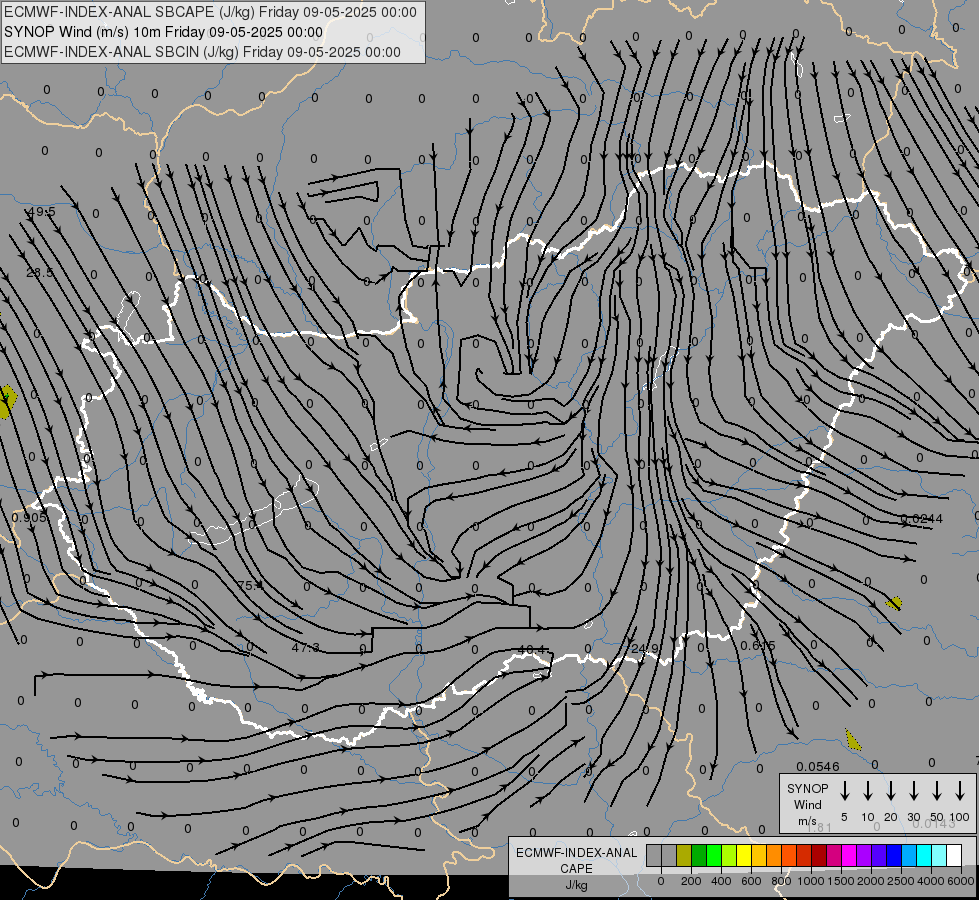Select the purple CAPE swatch
The image size is (979, 900).
[864, 856]
